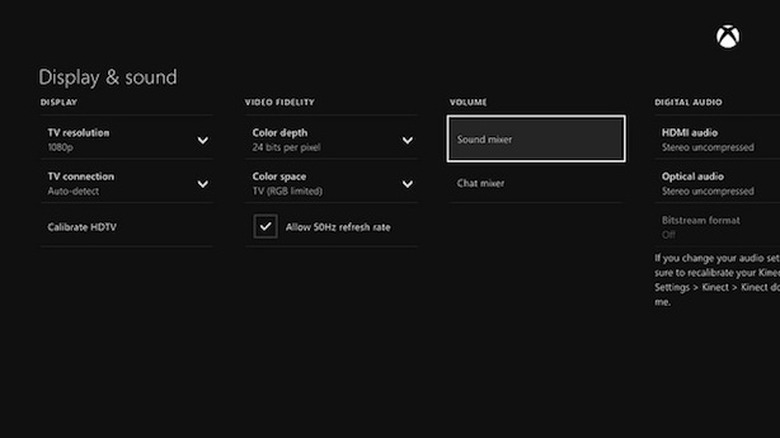Click the Kinect recalibration help text
The height and width of the screenshot is (438, 780).
(x=716, y=279)
